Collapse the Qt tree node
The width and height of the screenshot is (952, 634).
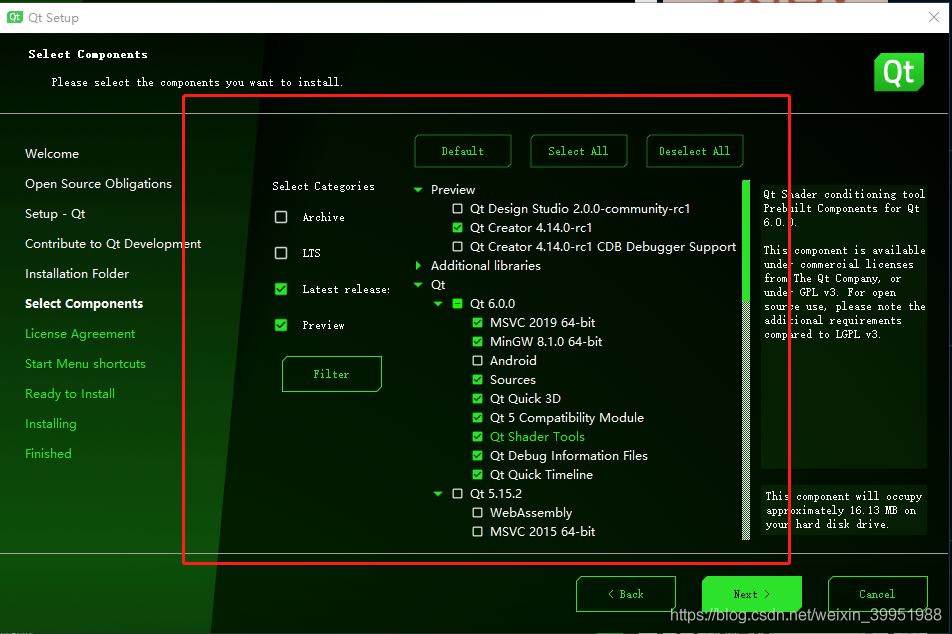coord(418,285)
